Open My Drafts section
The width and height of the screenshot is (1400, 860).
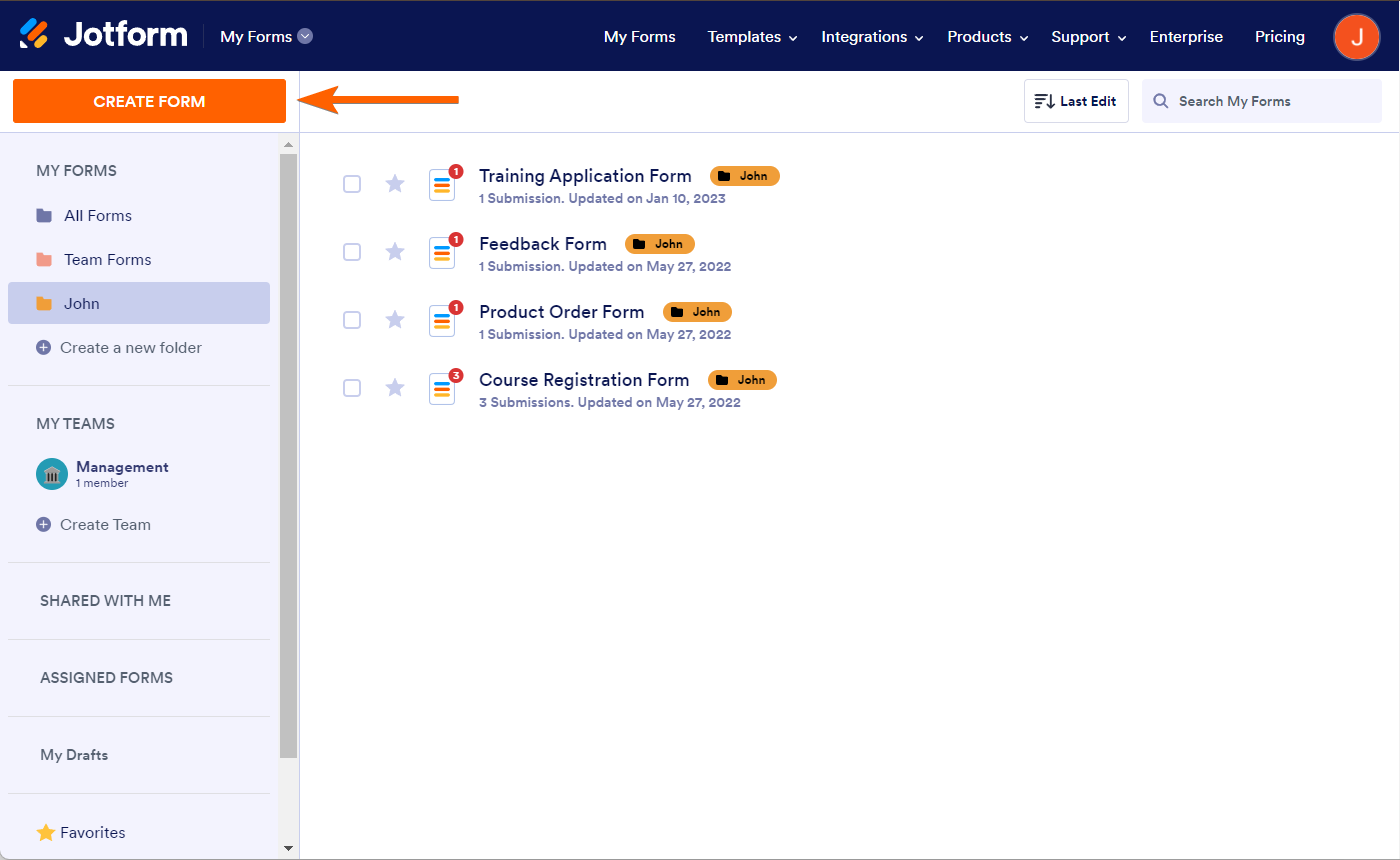point(74,755)
